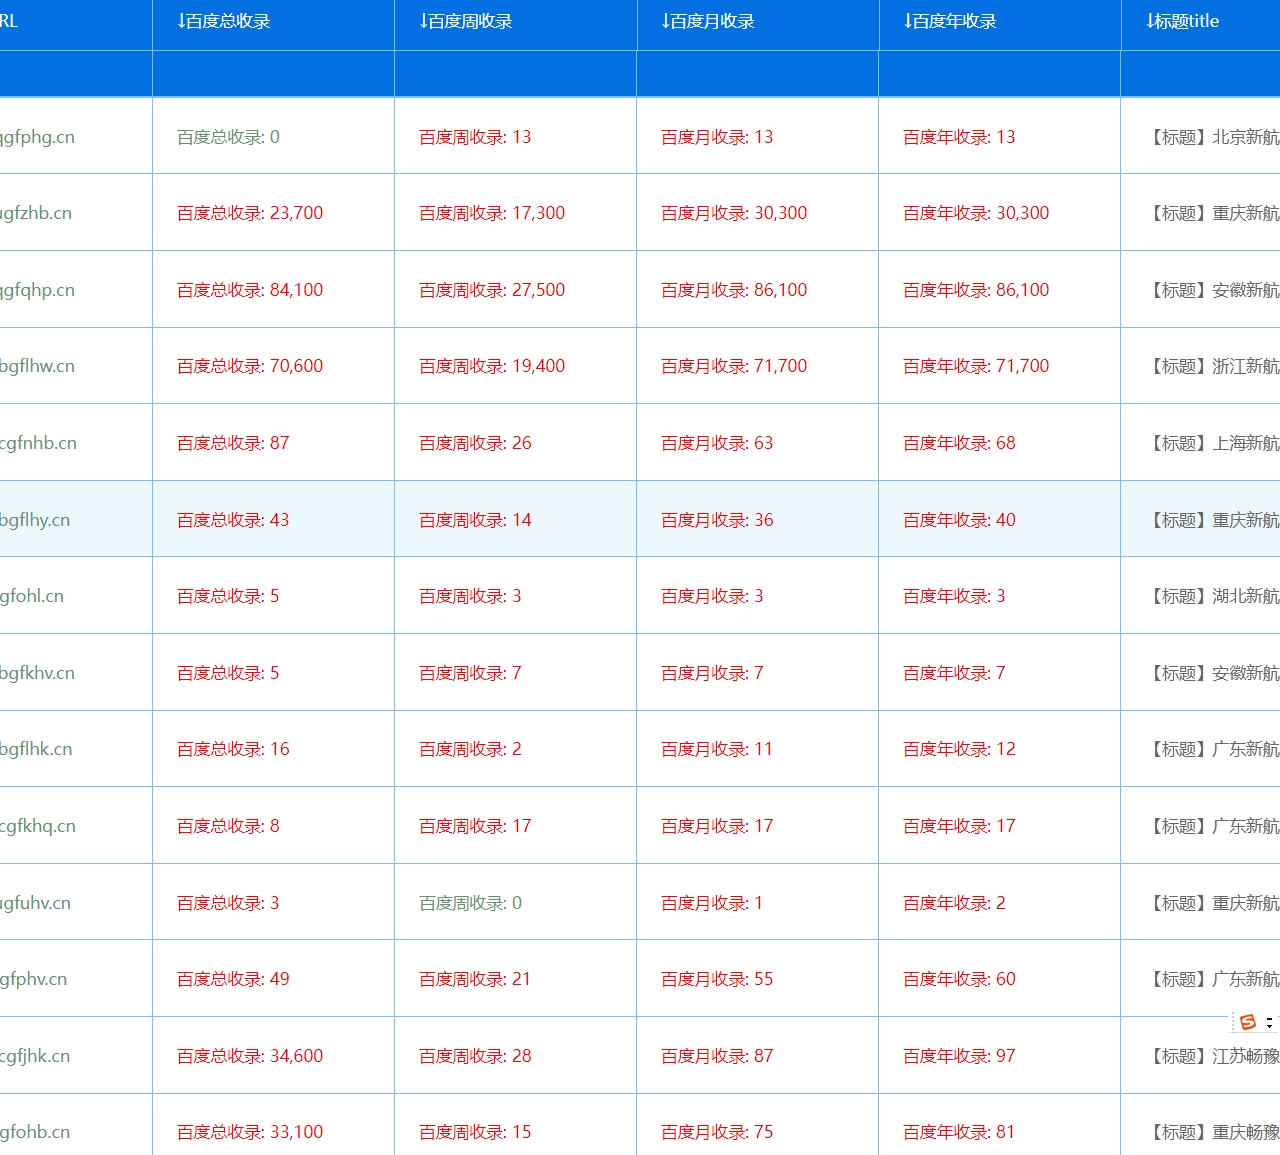1280x1155 pixels.
Task: Open the gfphg.cn URL link
Action: click(37, 137)
